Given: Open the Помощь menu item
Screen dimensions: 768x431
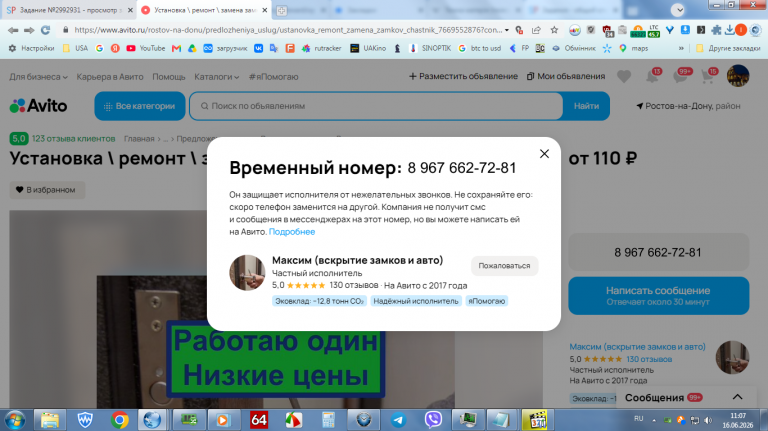Looking at the screenshot, I should (168, 77).
